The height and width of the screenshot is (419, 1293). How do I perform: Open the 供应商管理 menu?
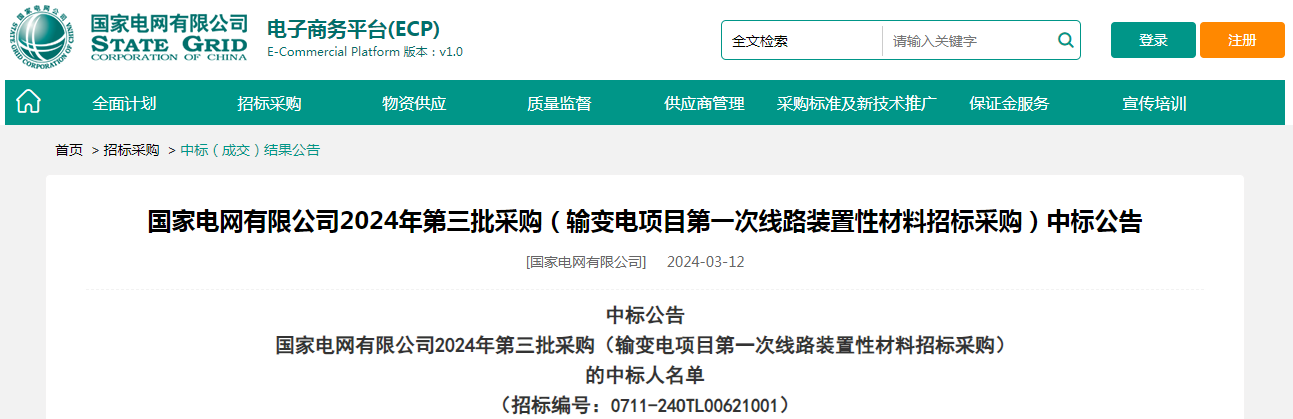pyautogui.click(x=704, y=103)
